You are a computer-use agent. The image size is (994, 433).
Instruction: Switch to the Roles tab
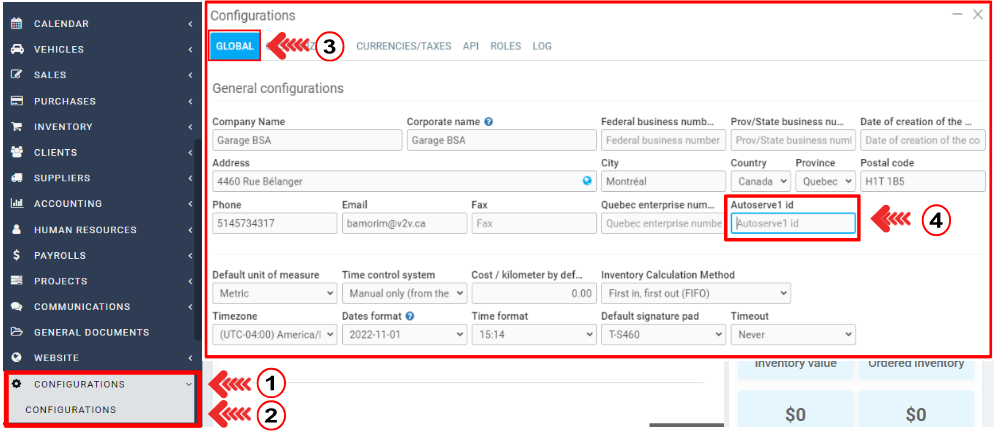point(505,46)
